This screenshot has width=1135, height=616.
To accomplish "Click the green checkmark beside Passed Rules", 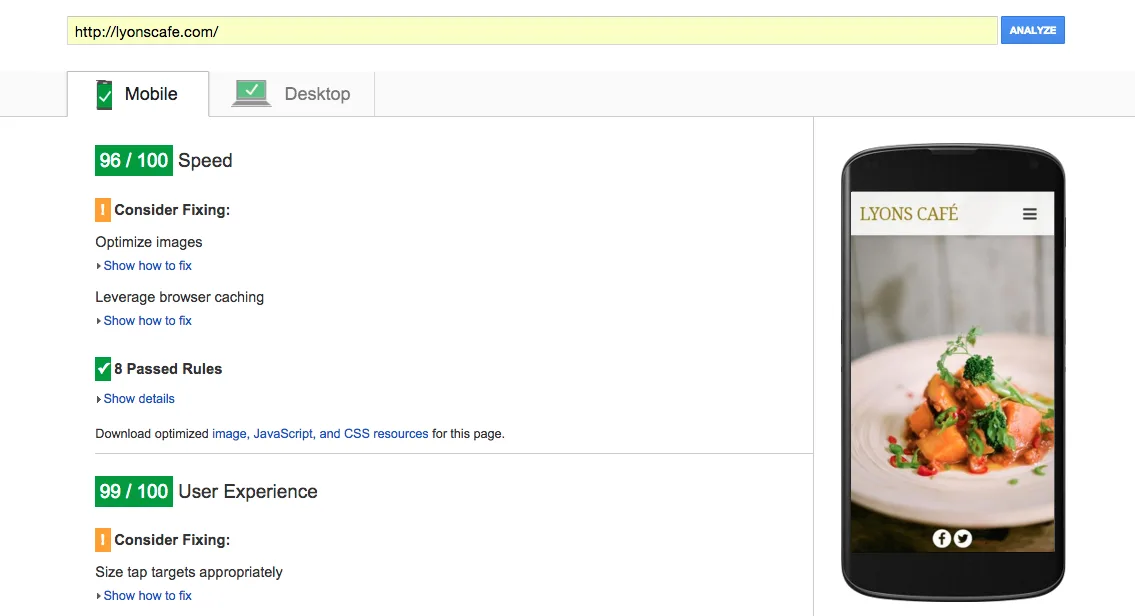I will click(103, 369).
